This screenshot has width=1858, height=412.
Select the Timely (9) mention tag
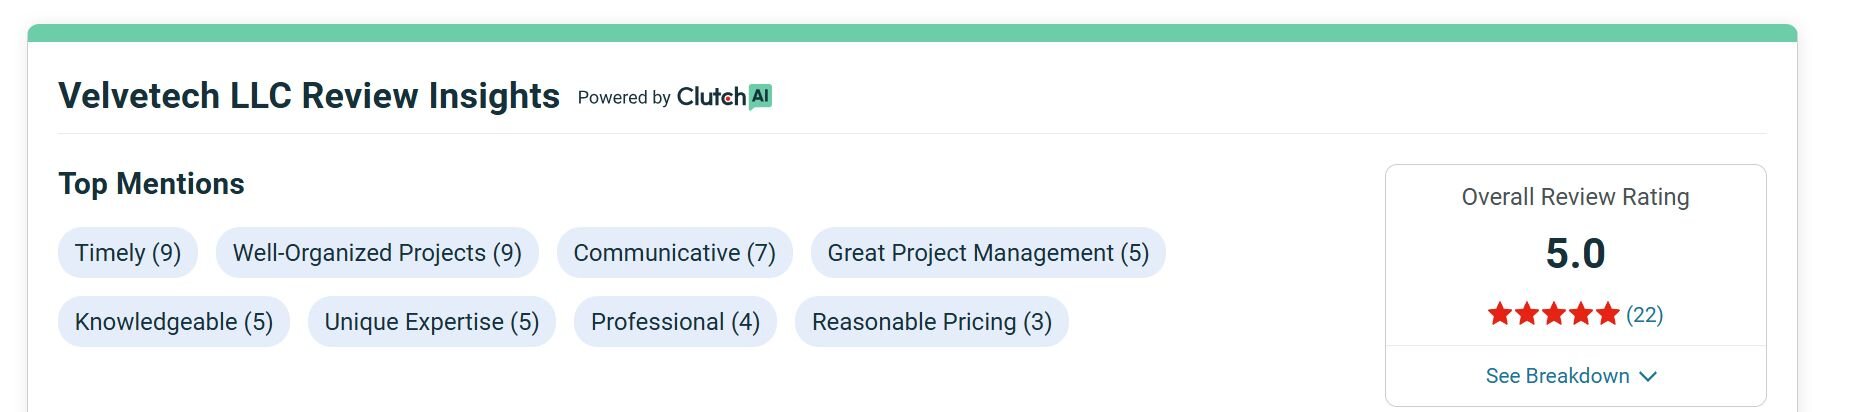(128, 253)
